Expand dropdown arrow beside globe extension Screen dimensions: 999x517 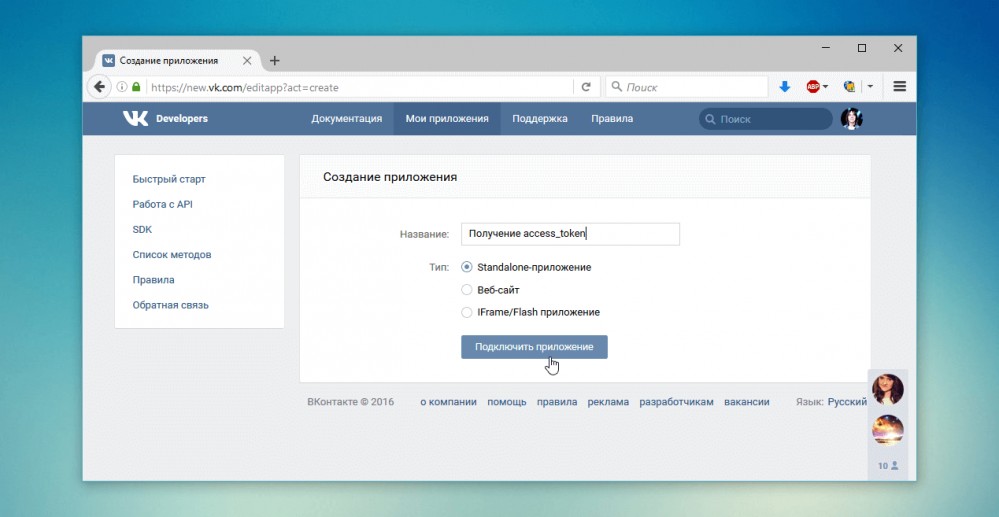[870, 87]
